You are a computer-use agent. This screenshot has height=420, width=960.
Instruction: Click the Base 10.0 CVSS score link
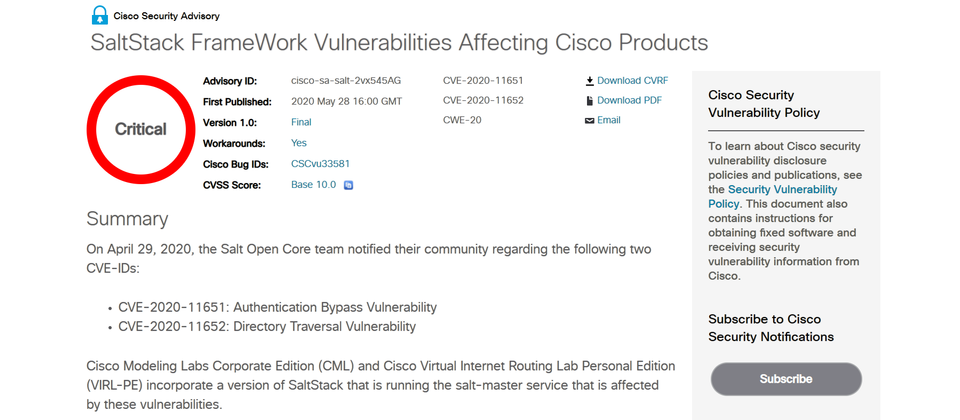[x=313, y=184]
